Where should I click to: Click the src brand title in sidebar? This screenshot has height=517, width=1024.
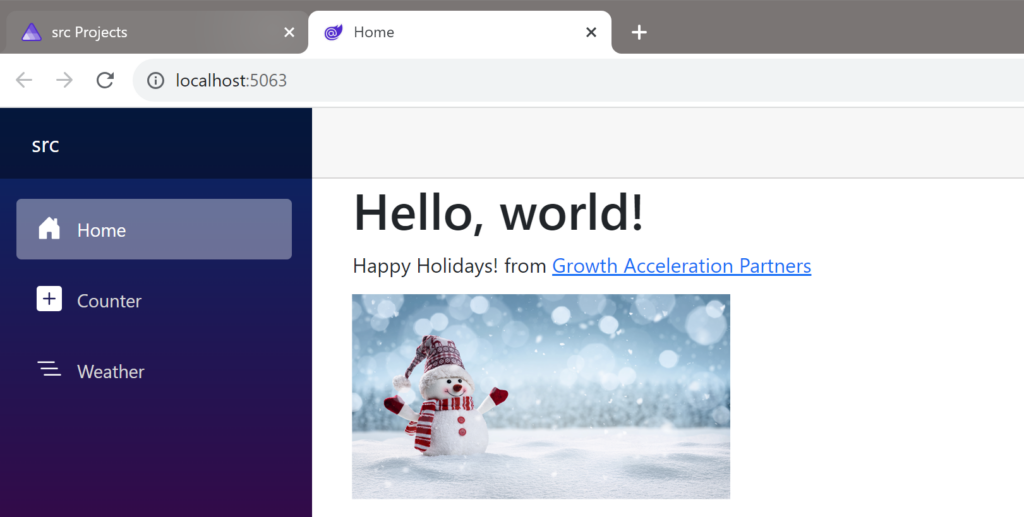(45, 145)
